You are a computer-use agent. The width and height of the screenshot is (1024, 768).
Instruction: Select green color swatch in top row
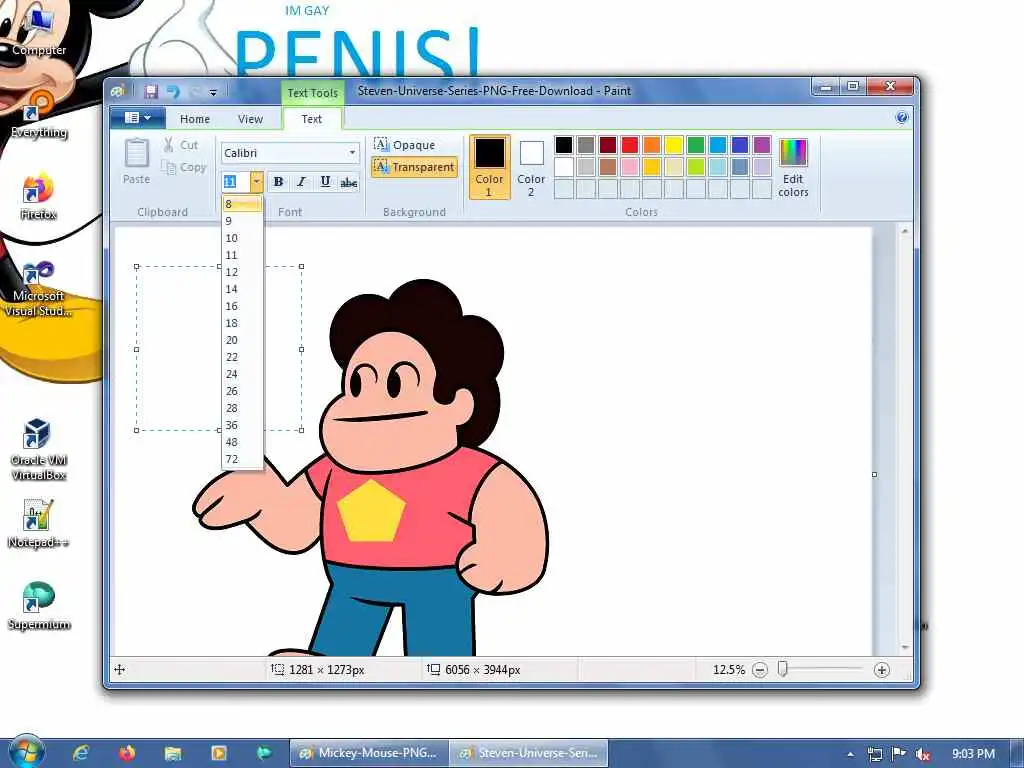click(696, 145)
